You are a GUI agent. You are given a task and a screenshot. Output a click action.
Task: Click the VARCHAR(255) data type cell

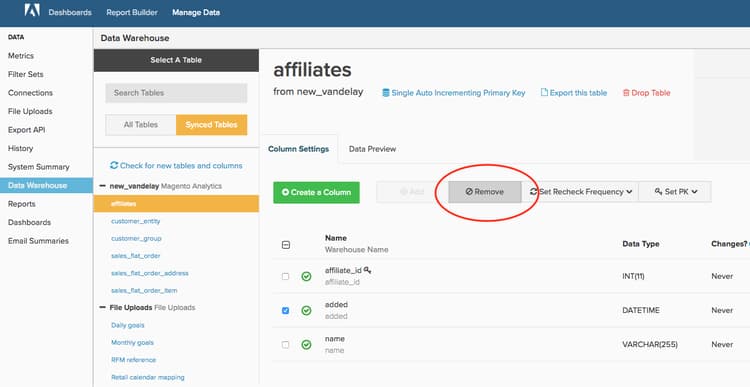point(650,344)
